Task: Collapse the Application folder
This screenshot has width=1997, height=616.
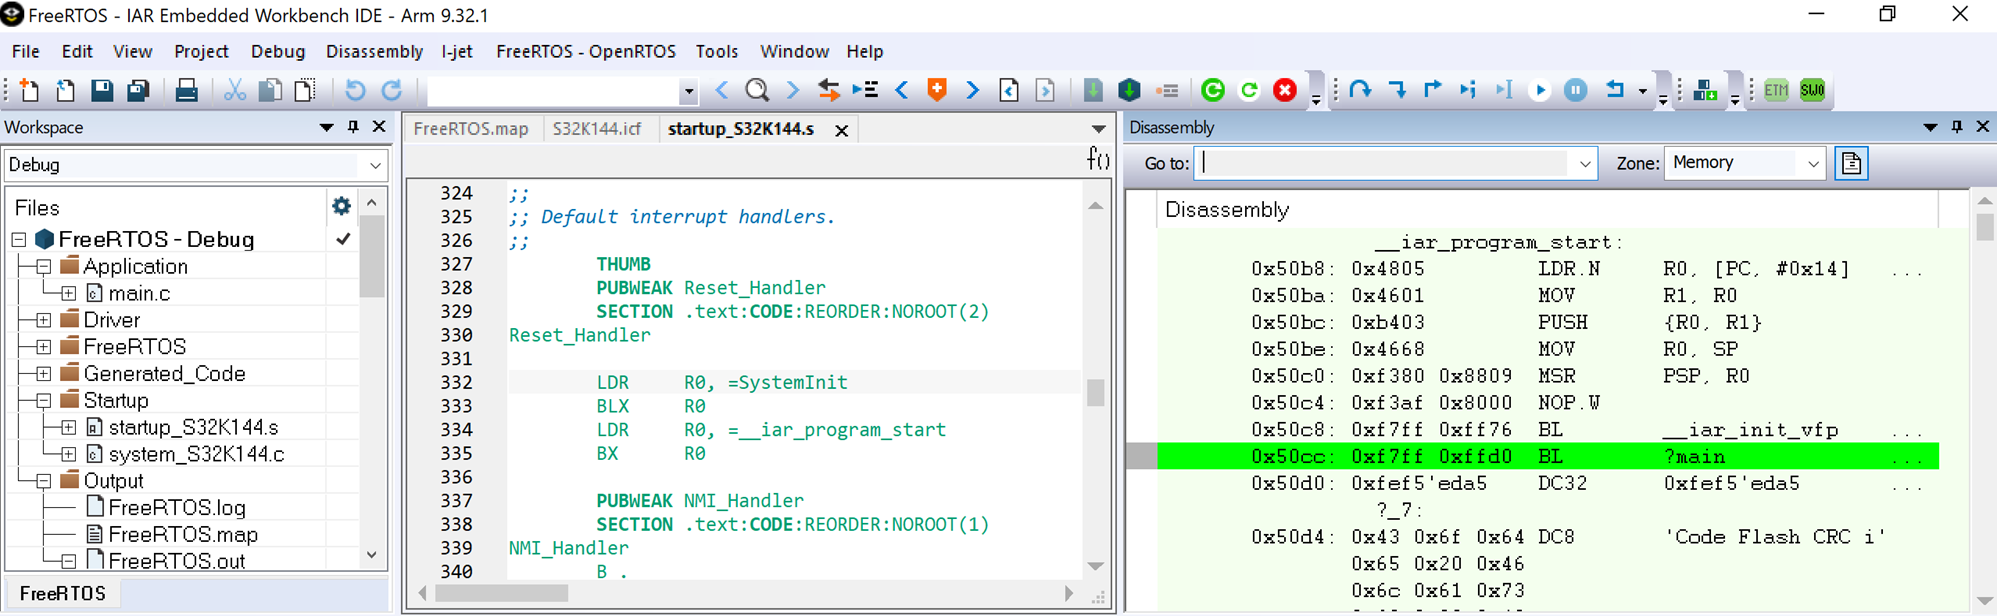Action: click(44, 267)
